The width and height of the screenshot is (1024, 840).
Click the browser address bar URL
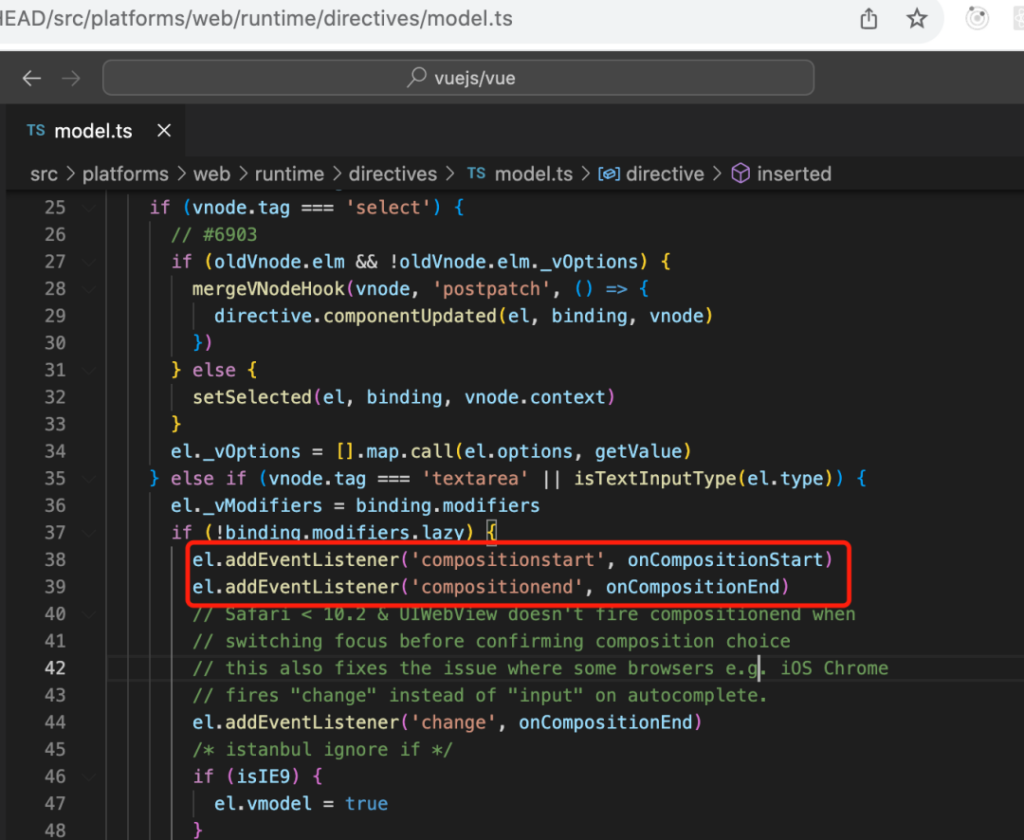[x=256, y=18]
